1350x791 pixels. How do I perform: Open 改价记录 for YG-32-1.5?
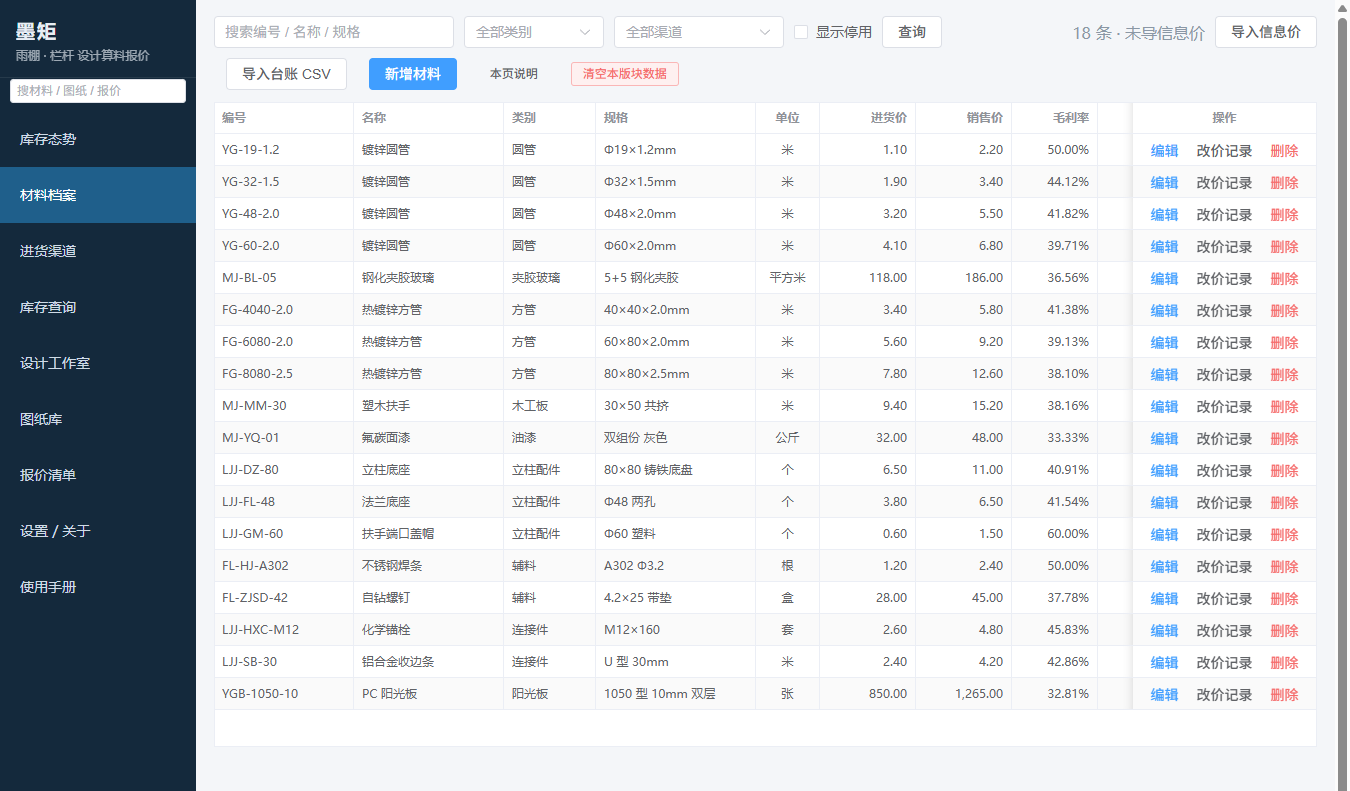[1224, 183]
